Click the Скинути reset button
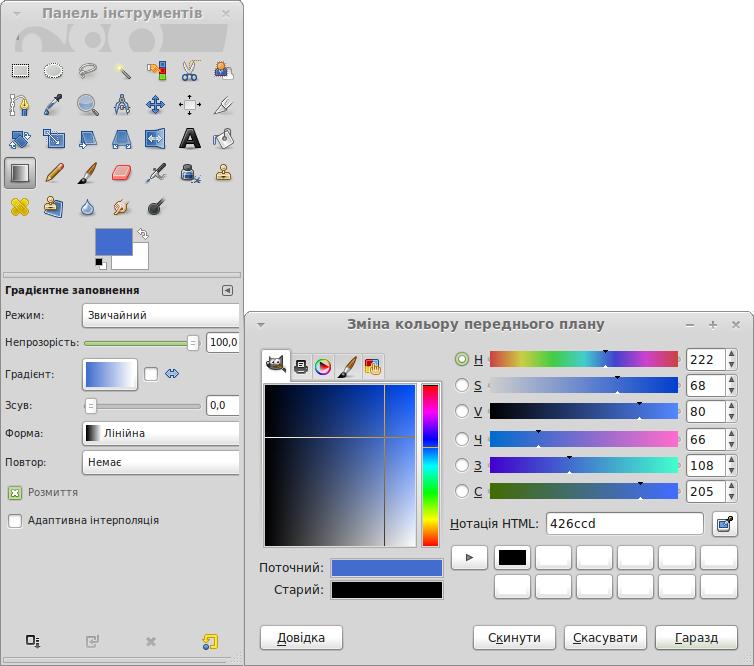The image size is (754, 666). click(514, 638)
